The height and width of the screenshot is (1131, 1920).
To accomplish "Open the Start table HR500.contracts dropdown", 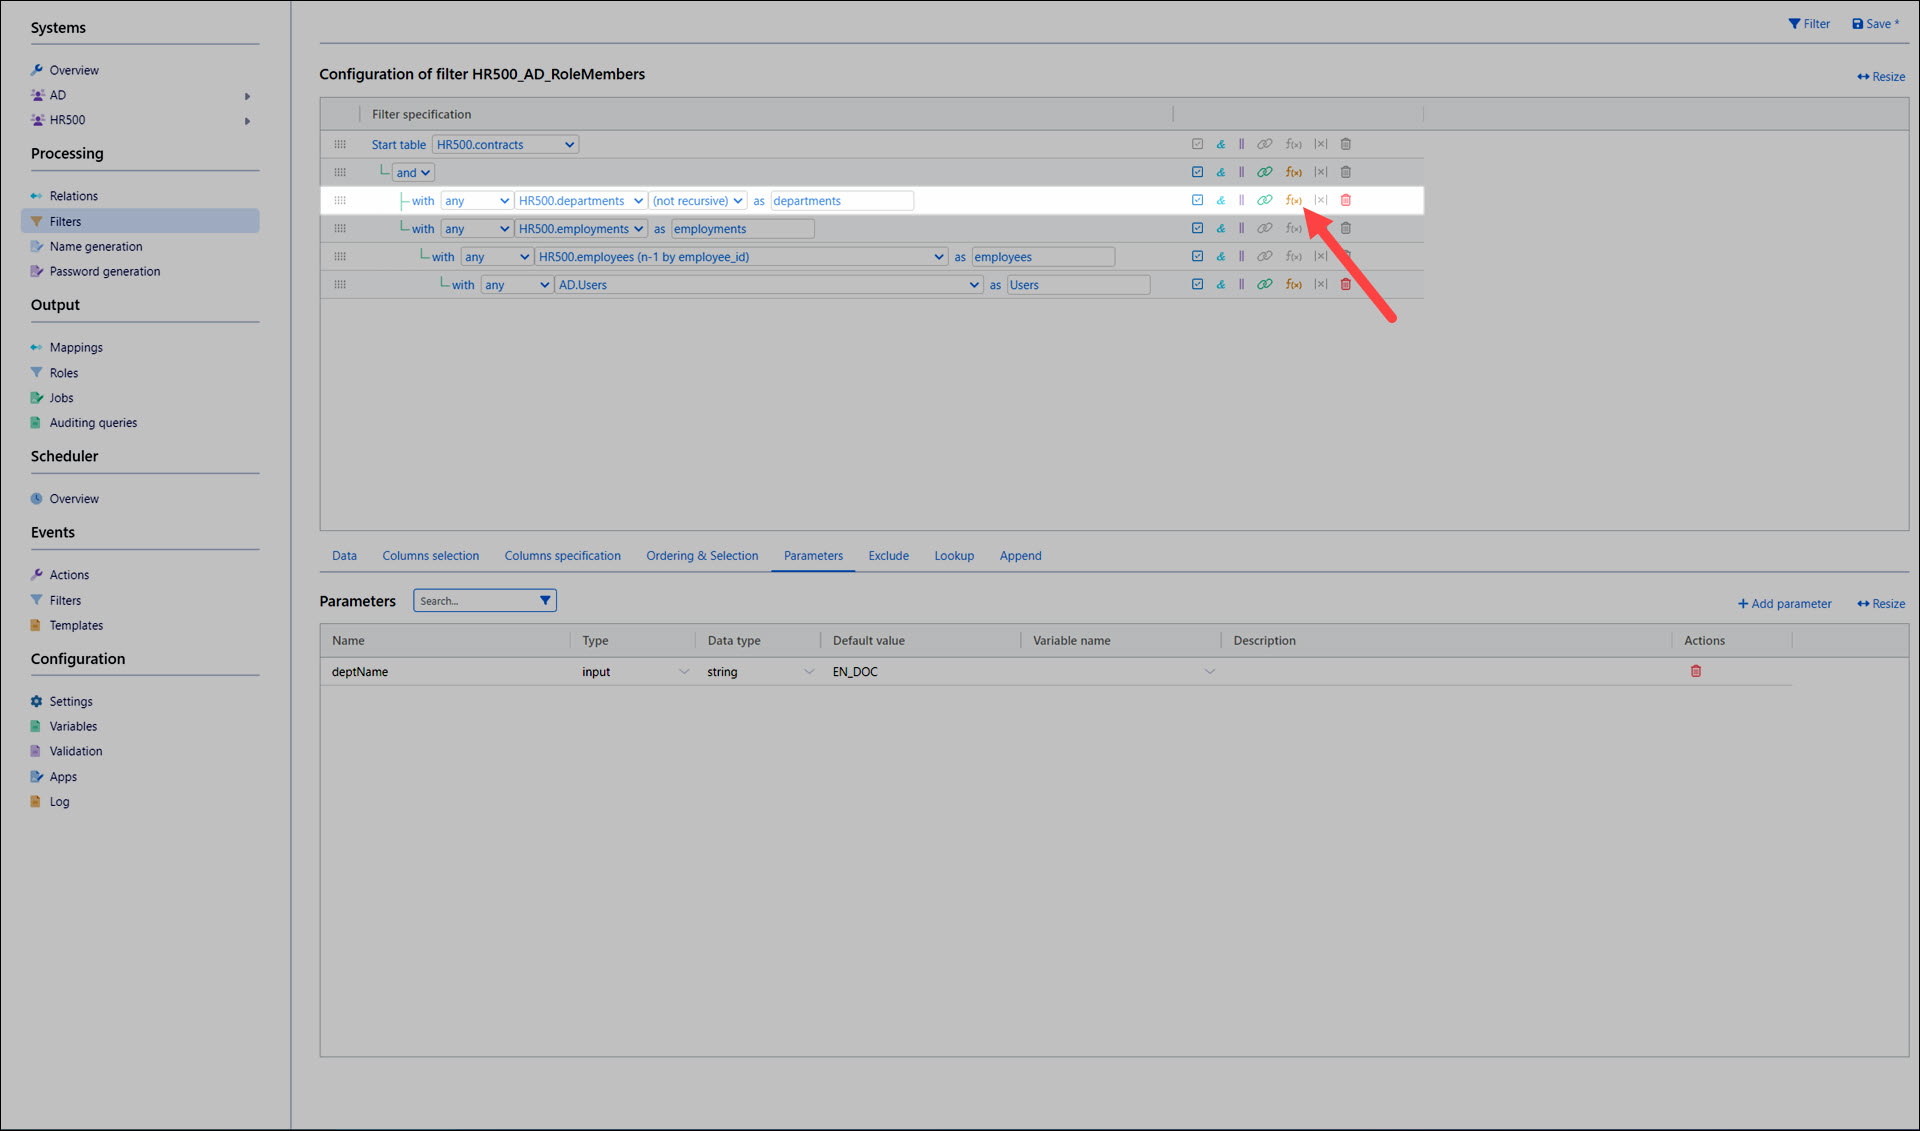I will pyautogui.click(x=505, y=145).
